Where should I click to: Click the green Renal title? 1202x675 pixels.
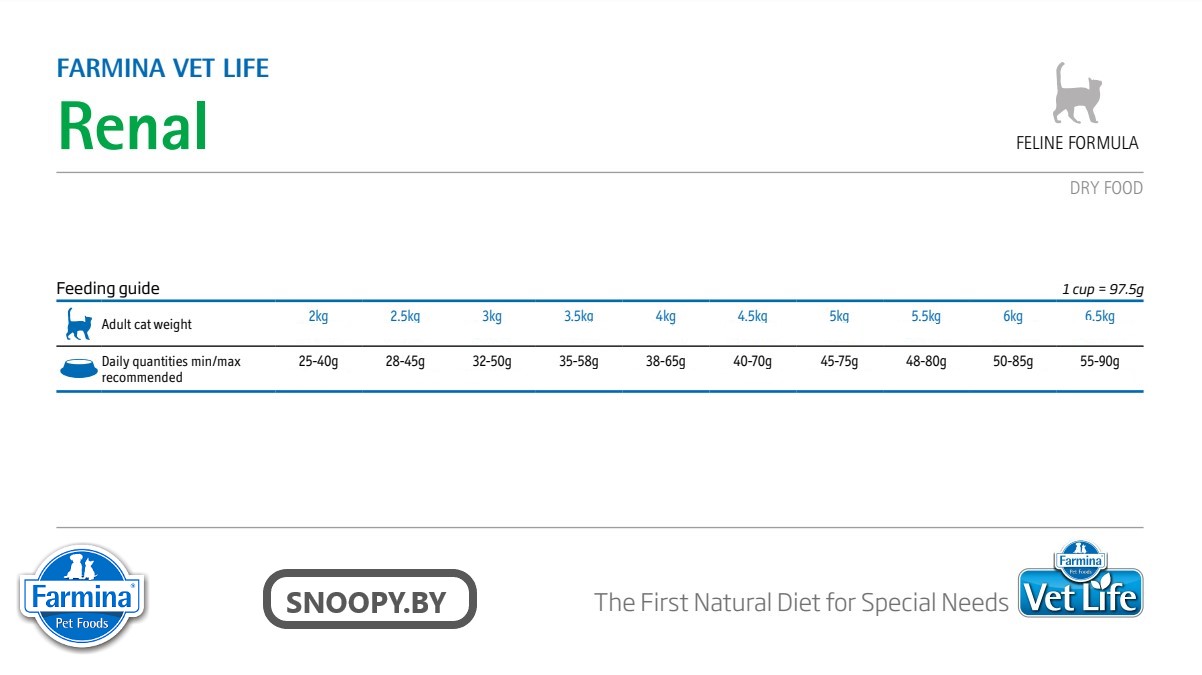(x=133, y=127)
